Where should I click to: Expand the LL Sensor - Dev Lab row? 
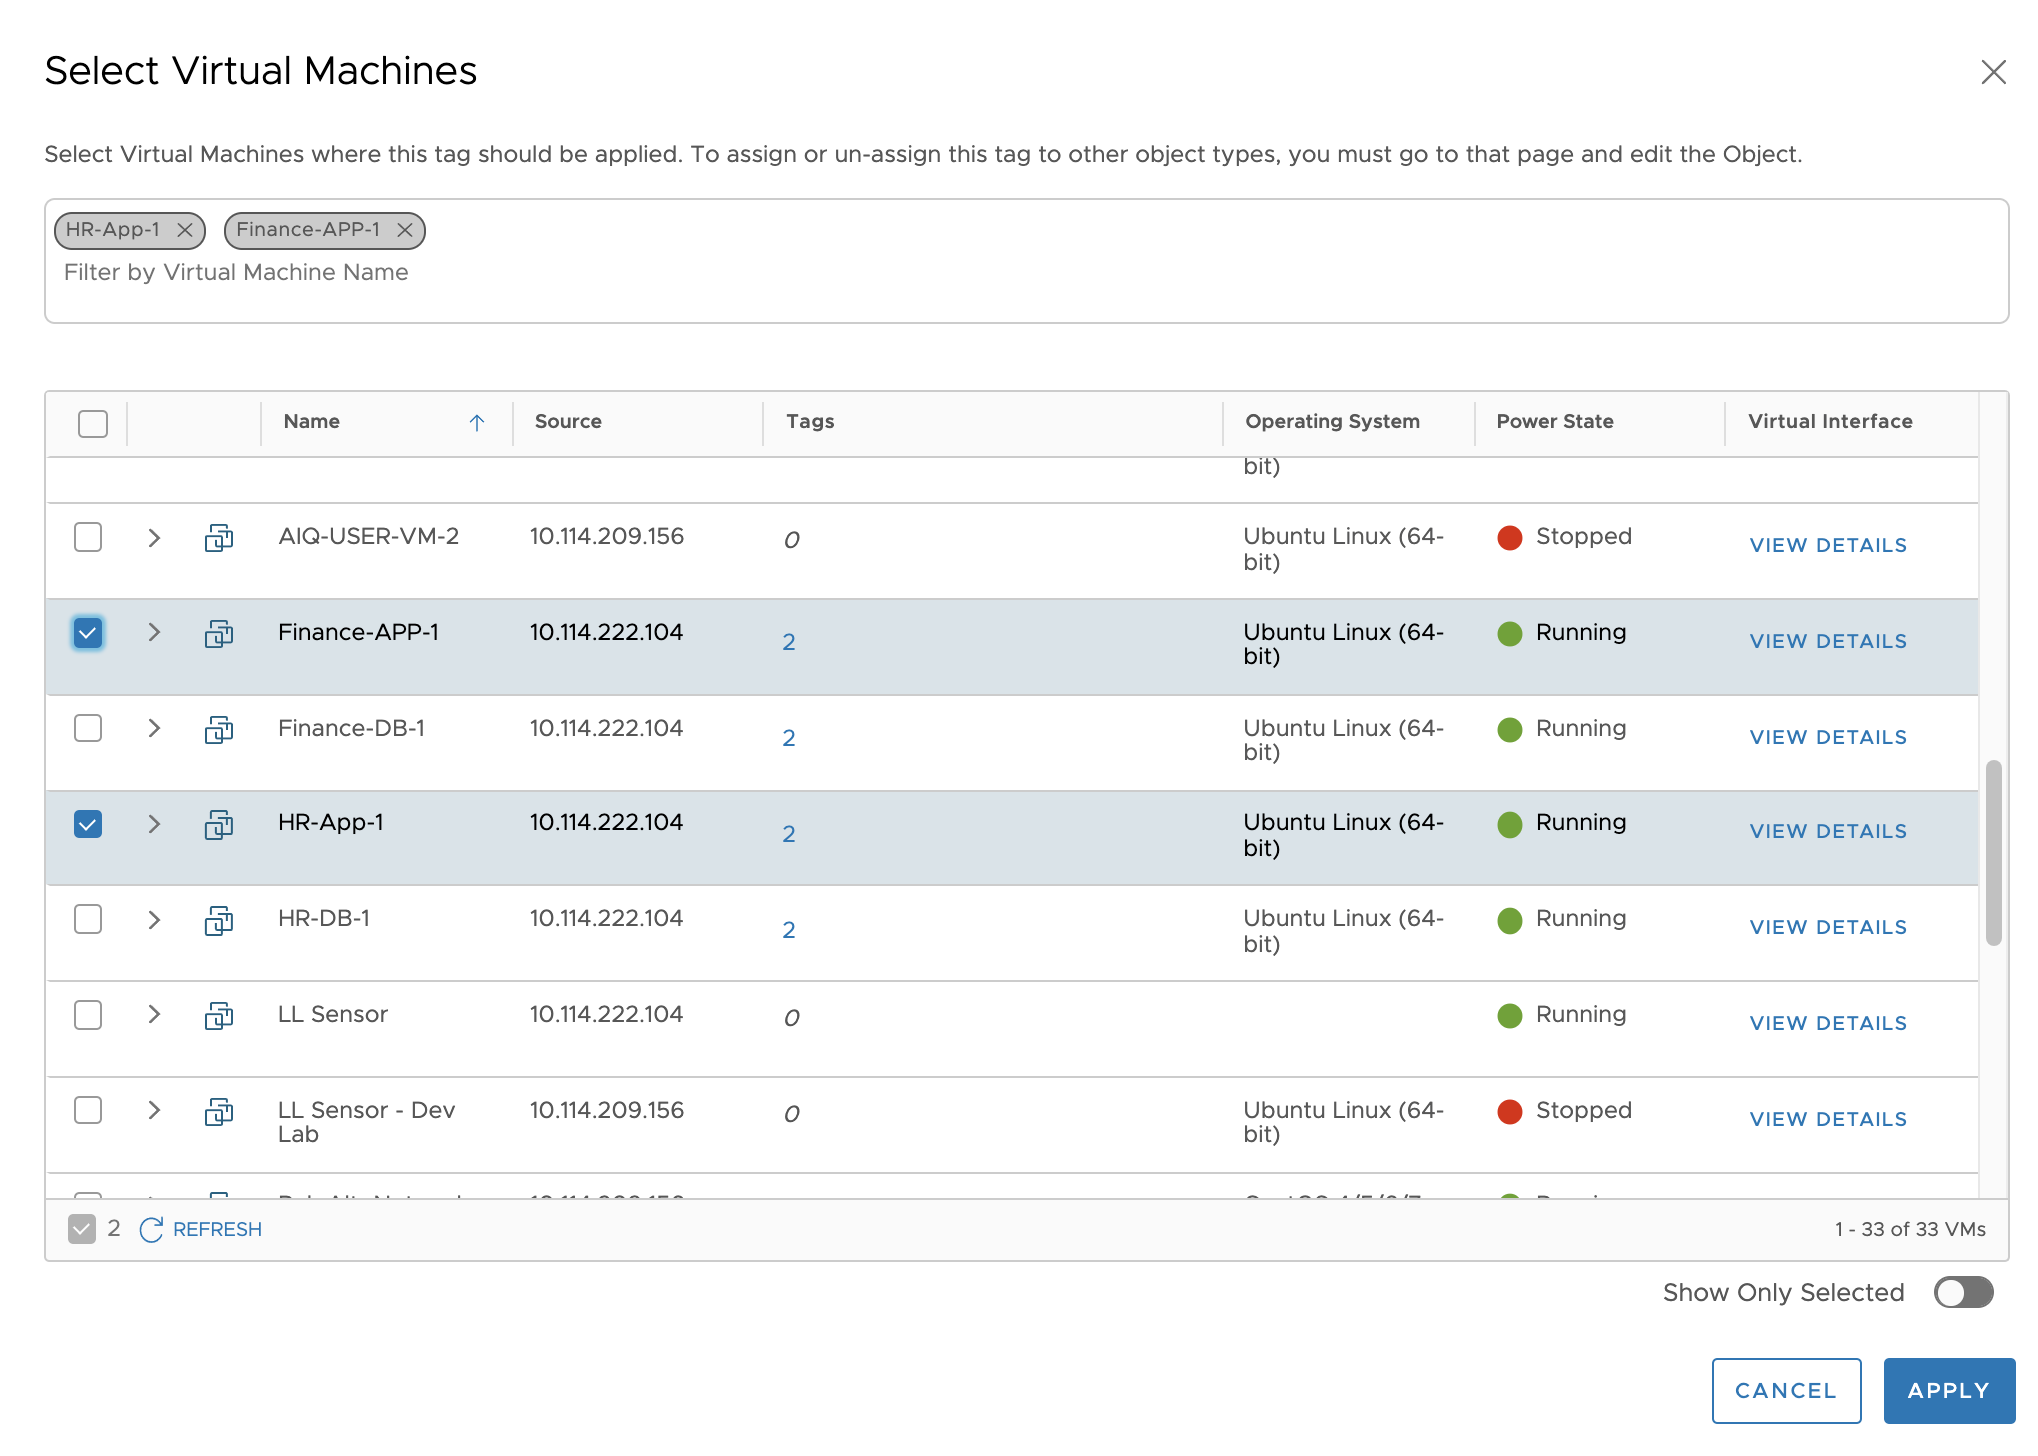154,1110
